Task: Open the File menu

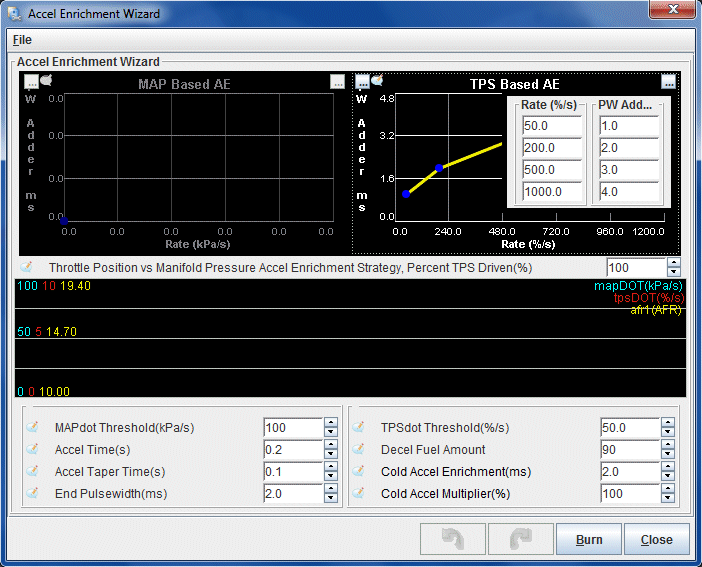Action: [22, 40]
